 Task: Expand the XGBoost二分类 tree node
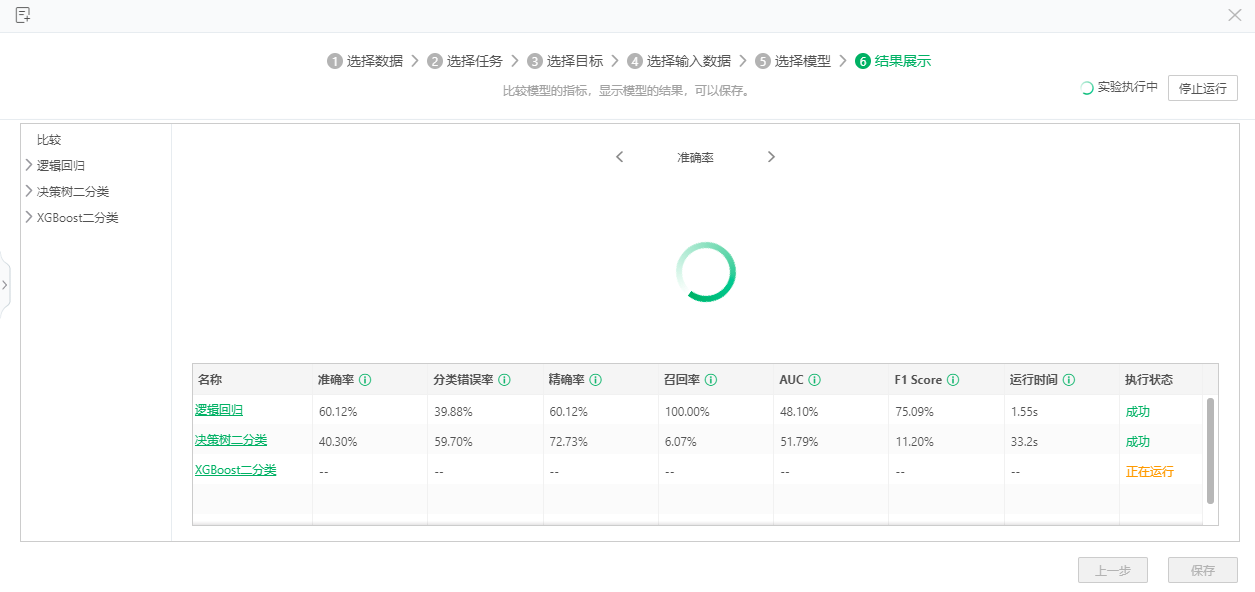(28, 217)
